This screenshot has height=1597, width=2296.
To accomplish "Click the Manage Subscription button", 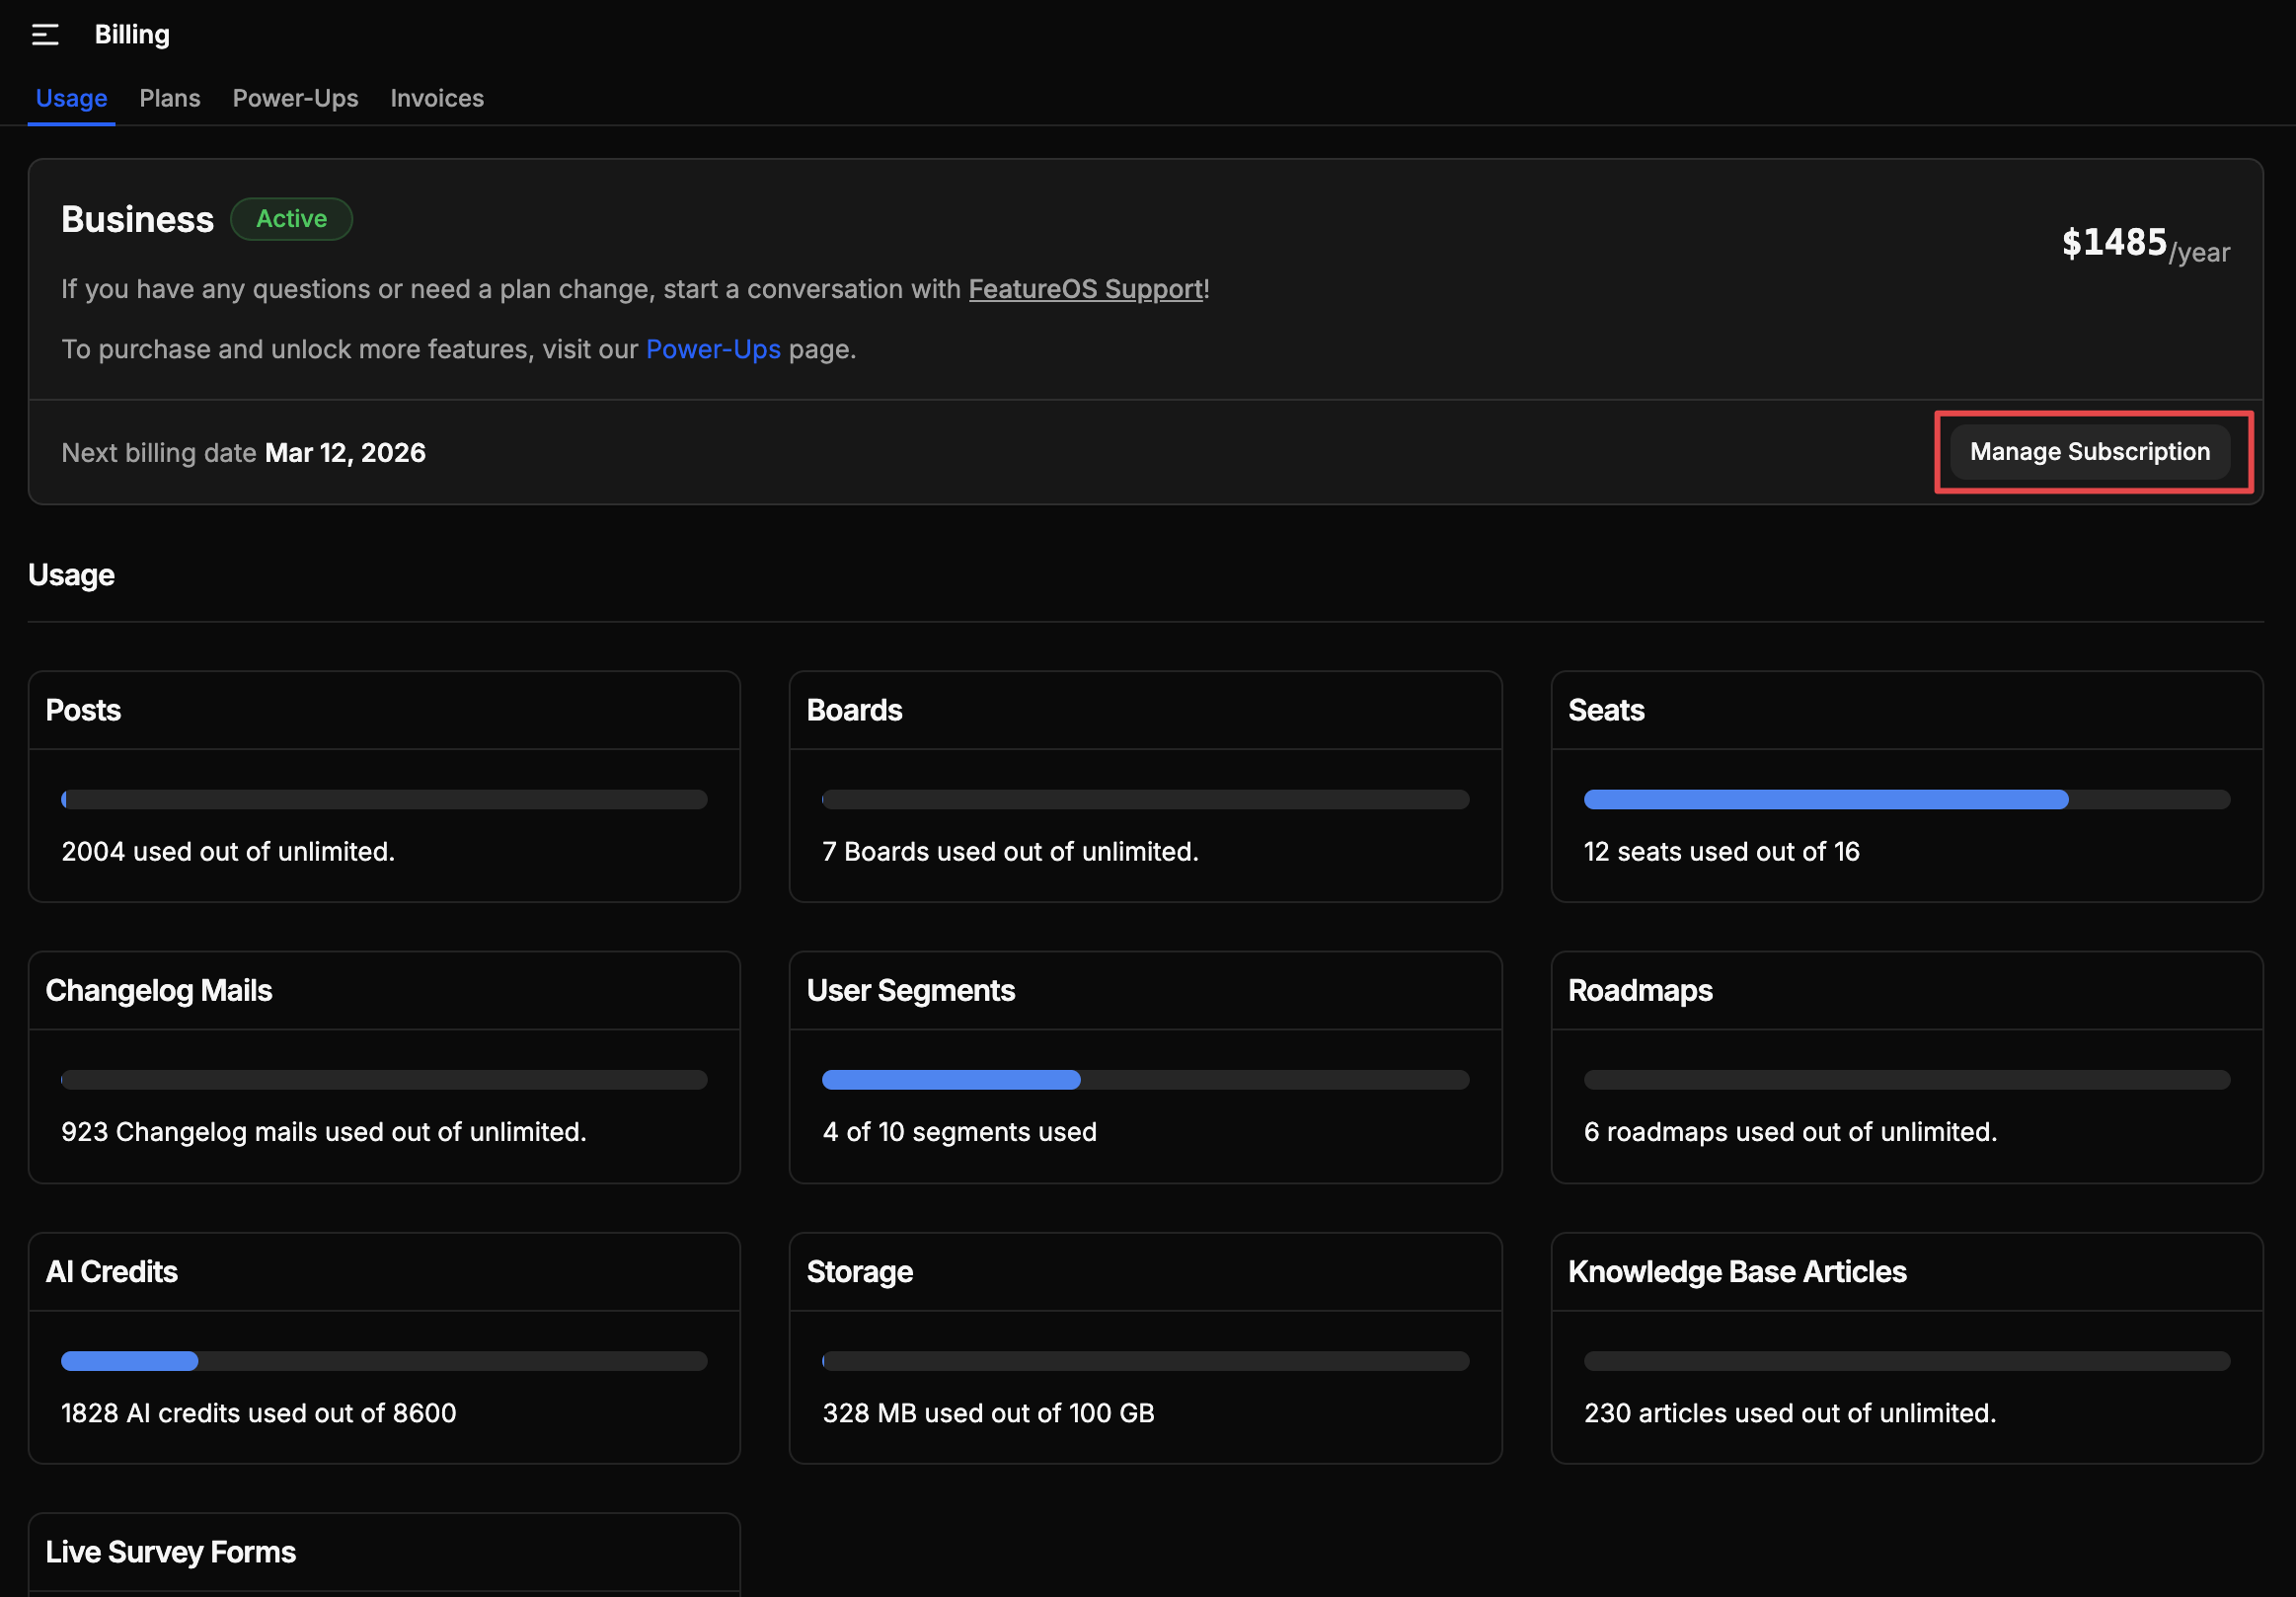I will click(x=2088, y=452).
